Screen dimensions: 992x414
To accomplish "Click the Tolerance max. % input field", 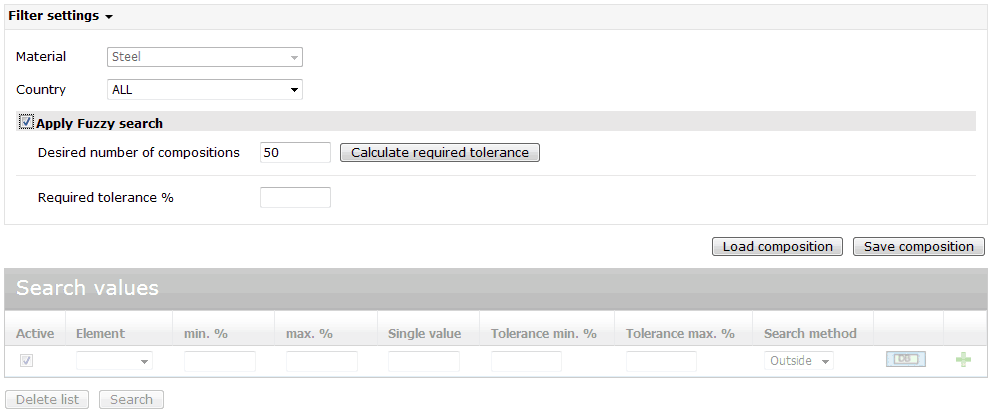I will pos(662,361).
